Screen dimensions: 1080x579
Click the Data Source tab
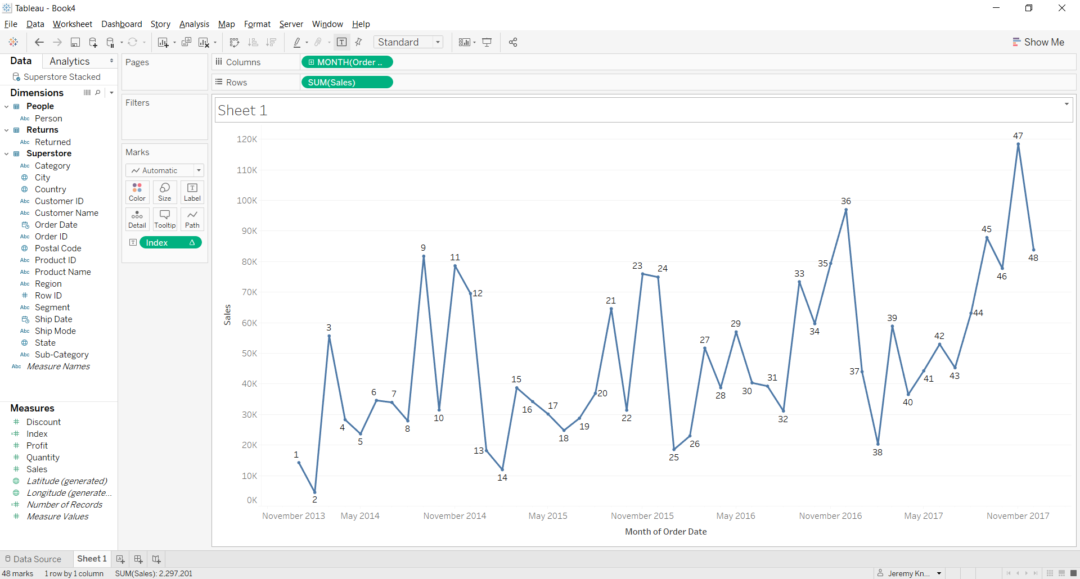pos(35,559)
